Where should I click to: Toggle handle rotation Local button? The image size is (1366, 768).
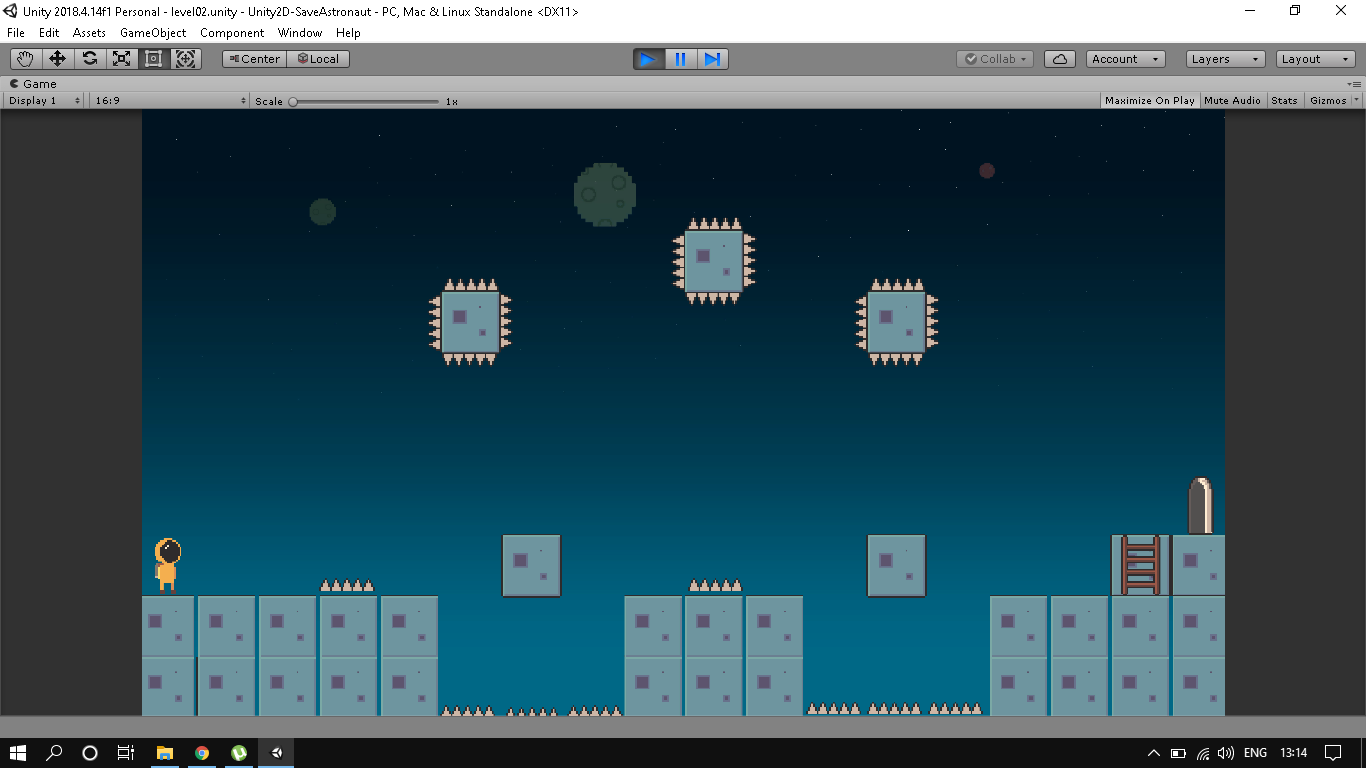[318, 59]
